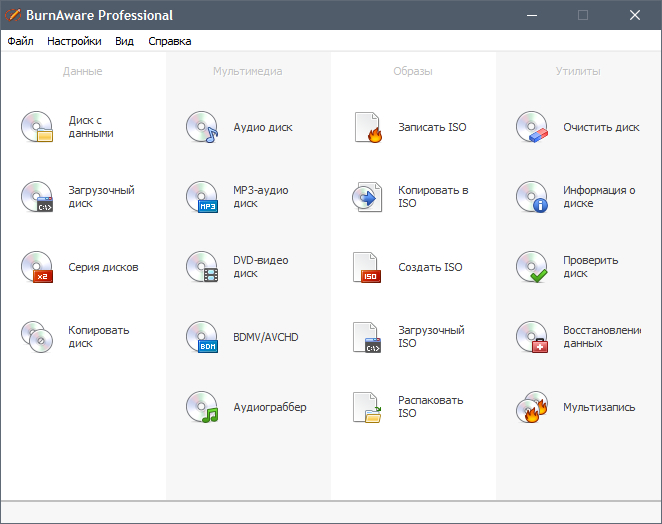Click the Мультимедиа column header
This screenshot has width=662, height=524.
click(247, 71)
